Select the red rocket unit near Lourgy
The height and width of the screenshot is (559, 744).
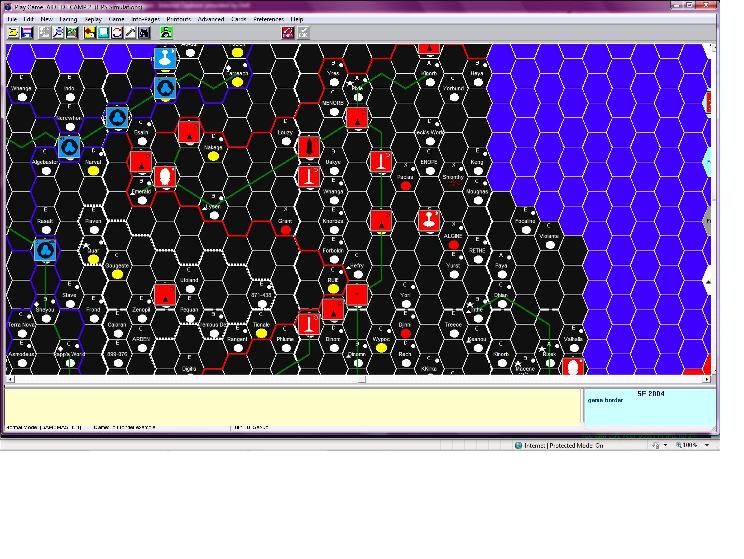(309, 147)
